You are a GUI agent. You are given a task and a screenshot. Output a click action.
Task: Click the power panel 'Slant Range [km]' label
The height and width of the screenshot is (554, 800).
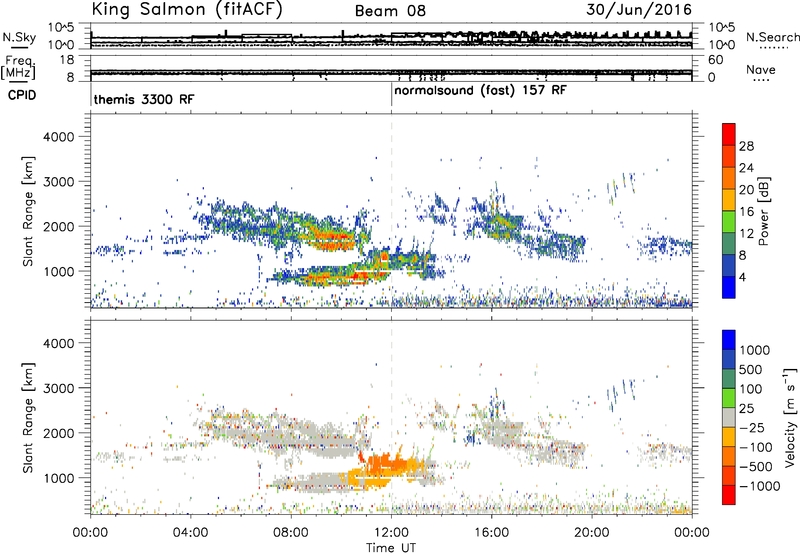pos(28,212)
